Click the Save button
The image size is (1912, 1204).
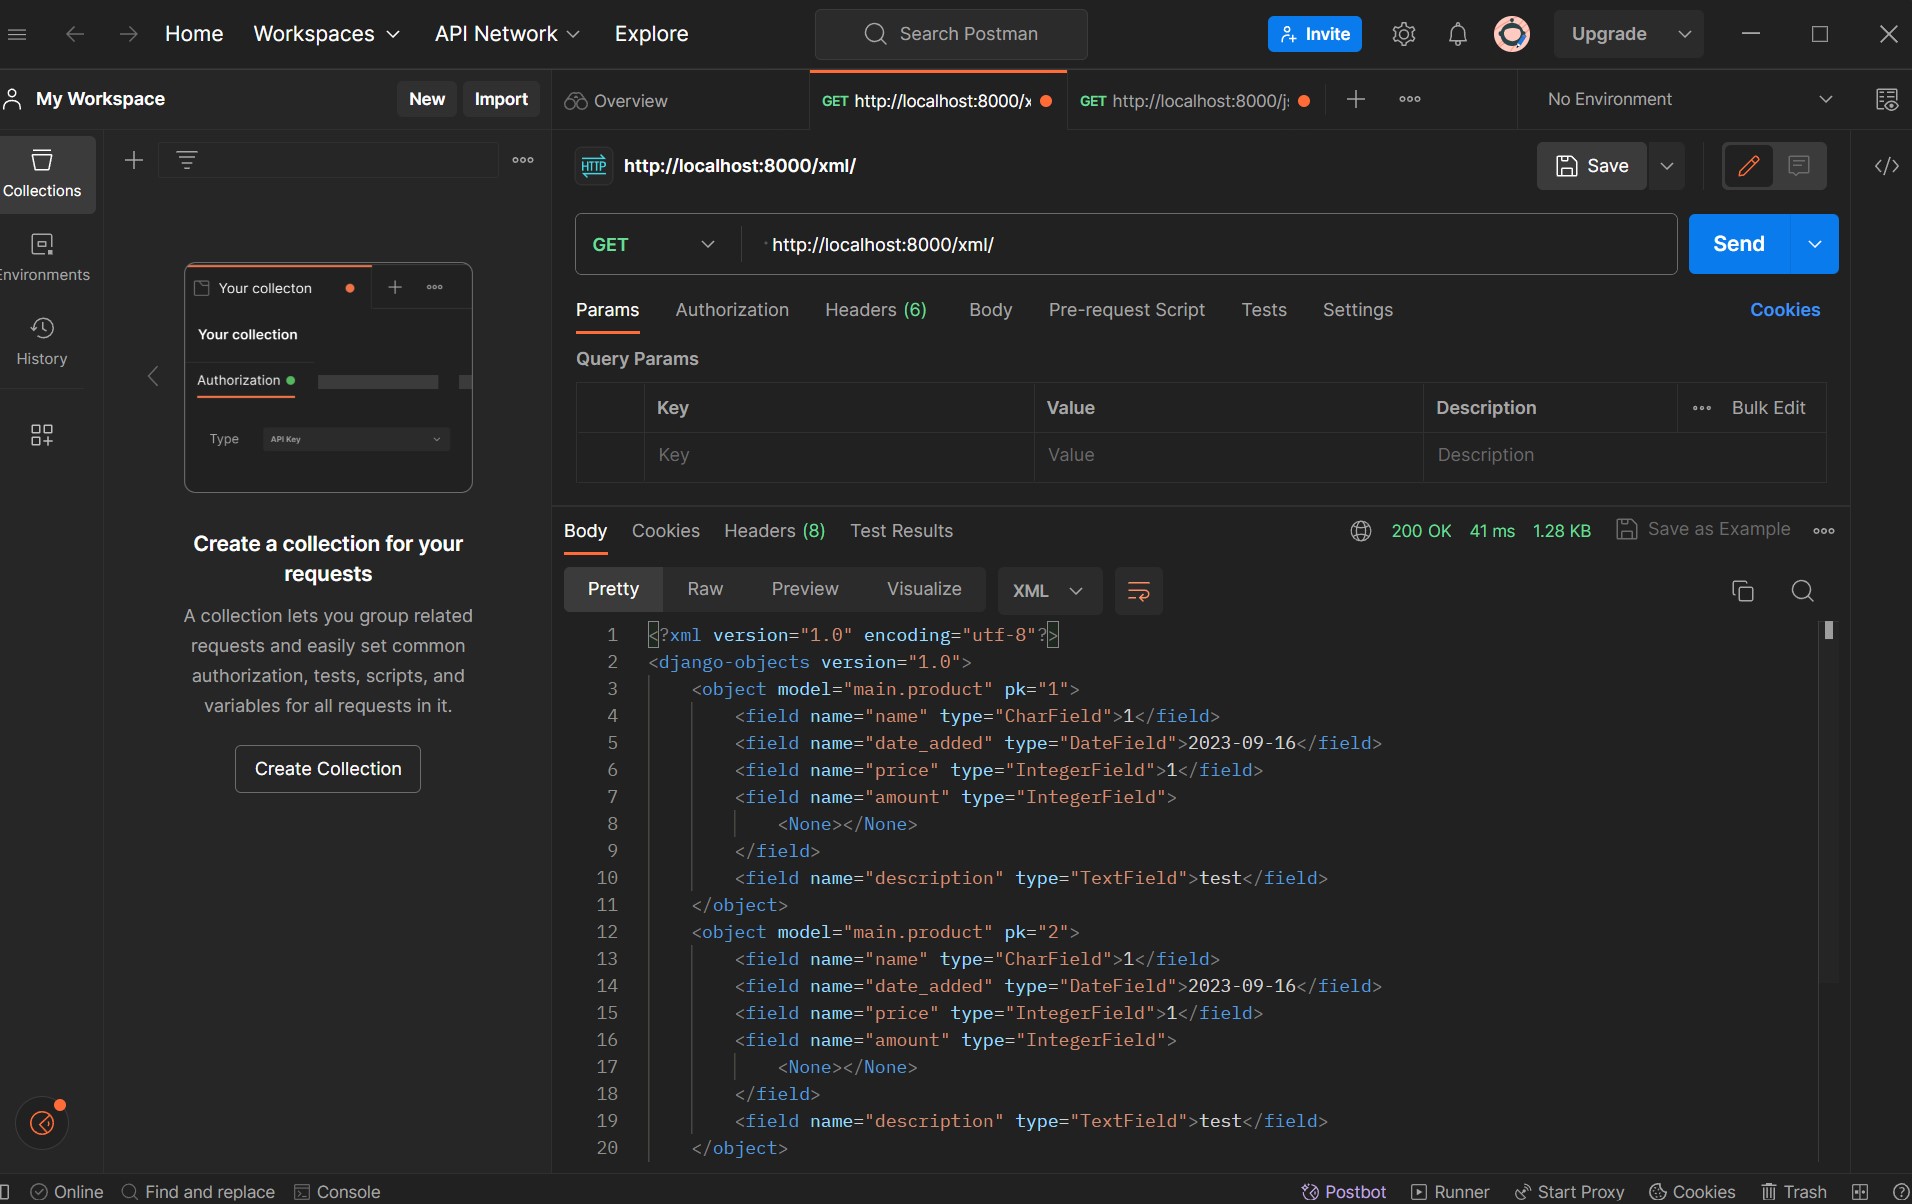point(1592,166)
